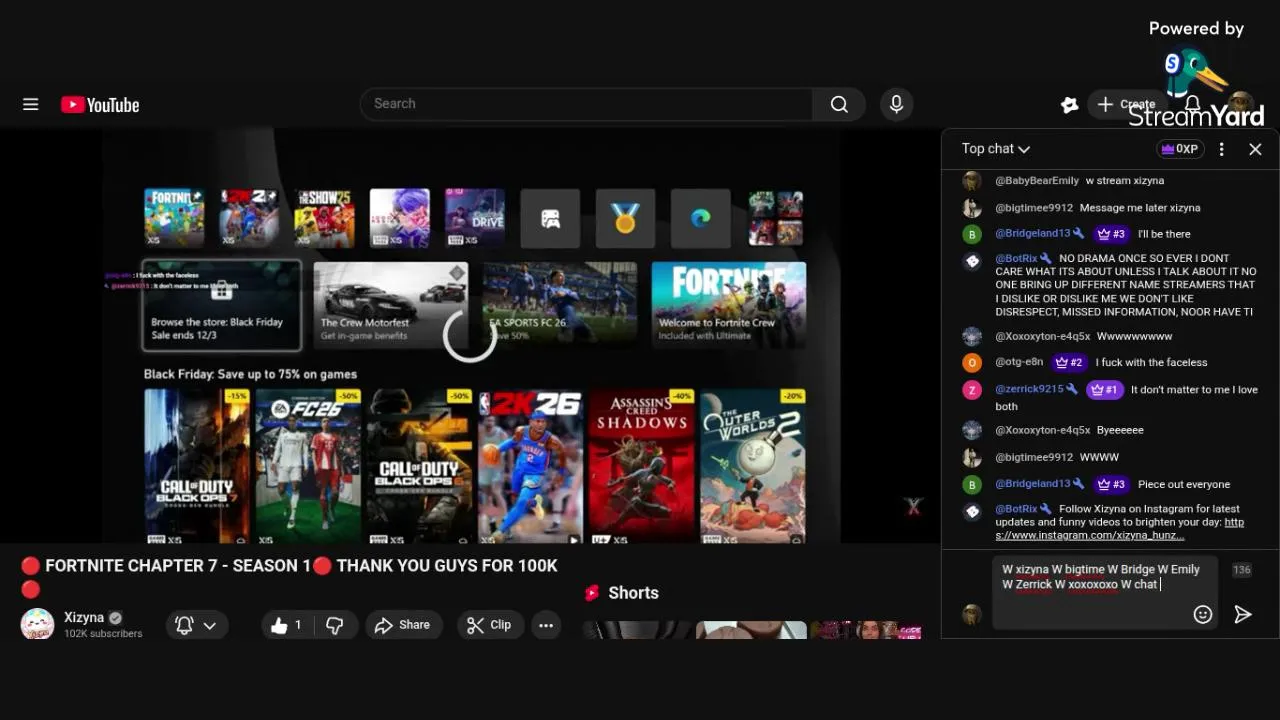The height and width of the screenshot is (720, 1280).
Task: Go to YouTube home via logo
Action: [x=100, y=105]
